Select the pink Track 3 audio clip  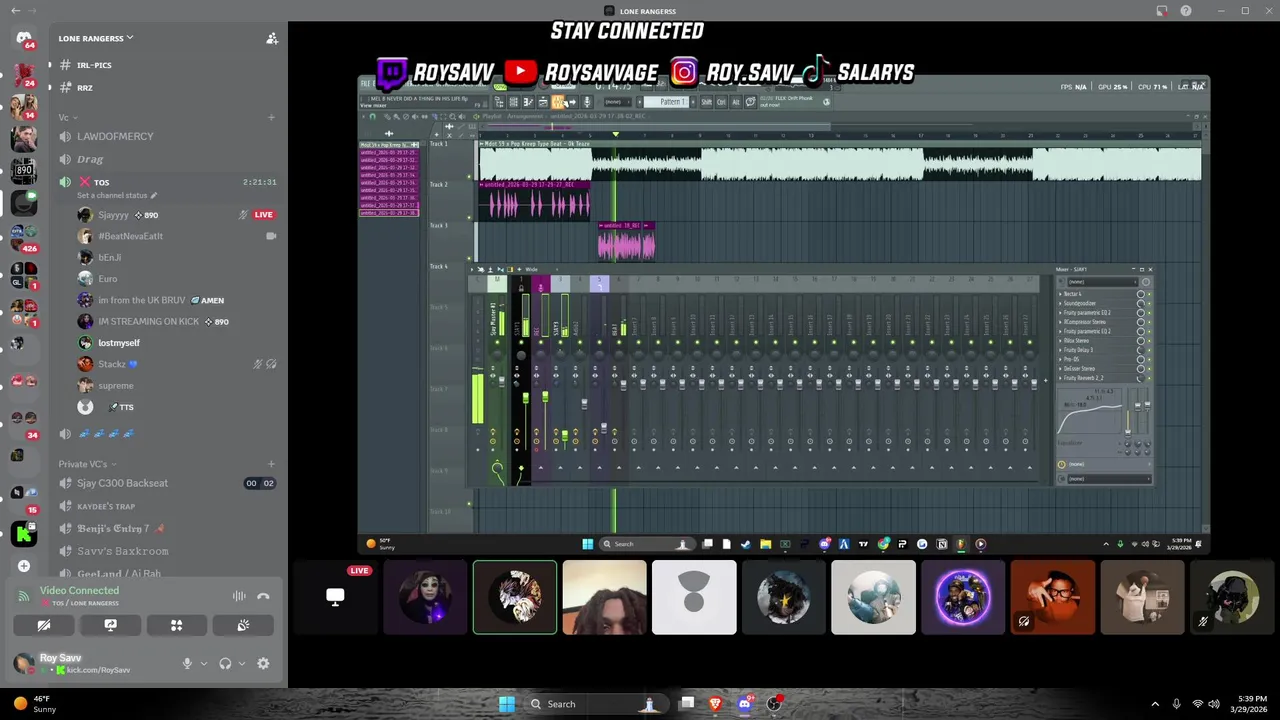tap(626, 241)
